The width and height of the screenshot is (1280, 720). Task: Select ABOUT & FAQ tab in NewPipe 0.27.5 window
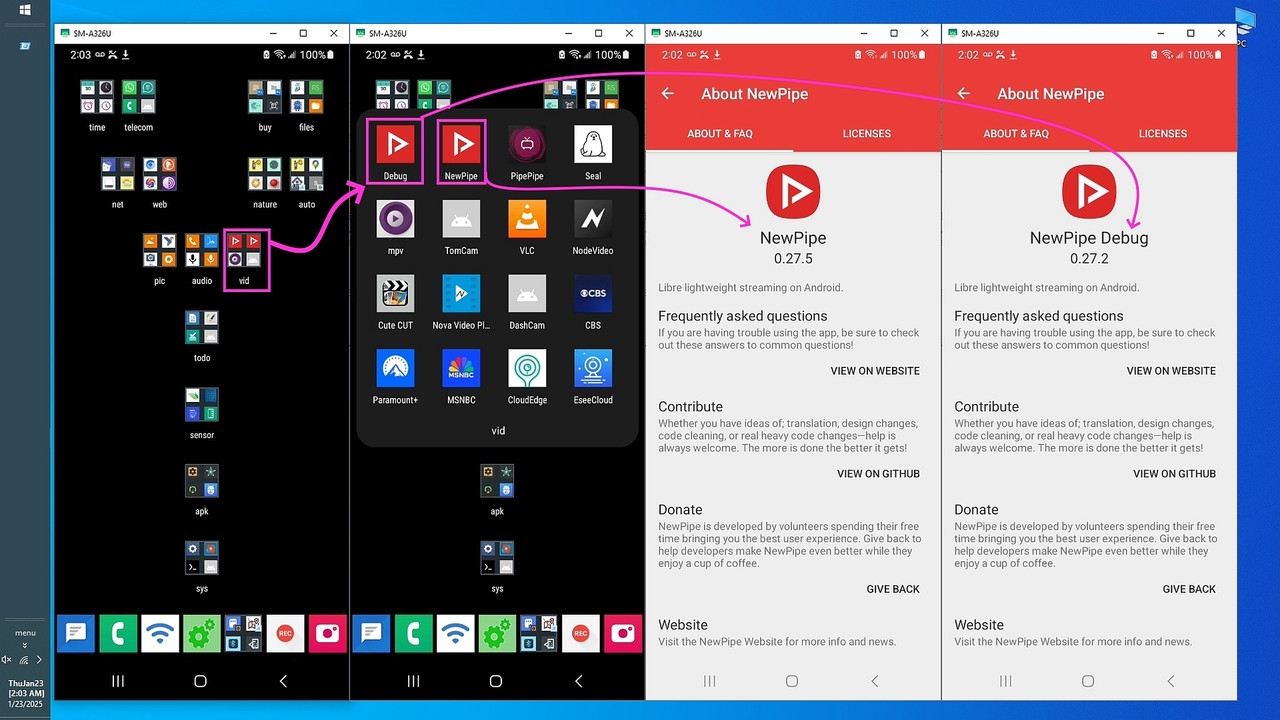click(x=720, y=133)
